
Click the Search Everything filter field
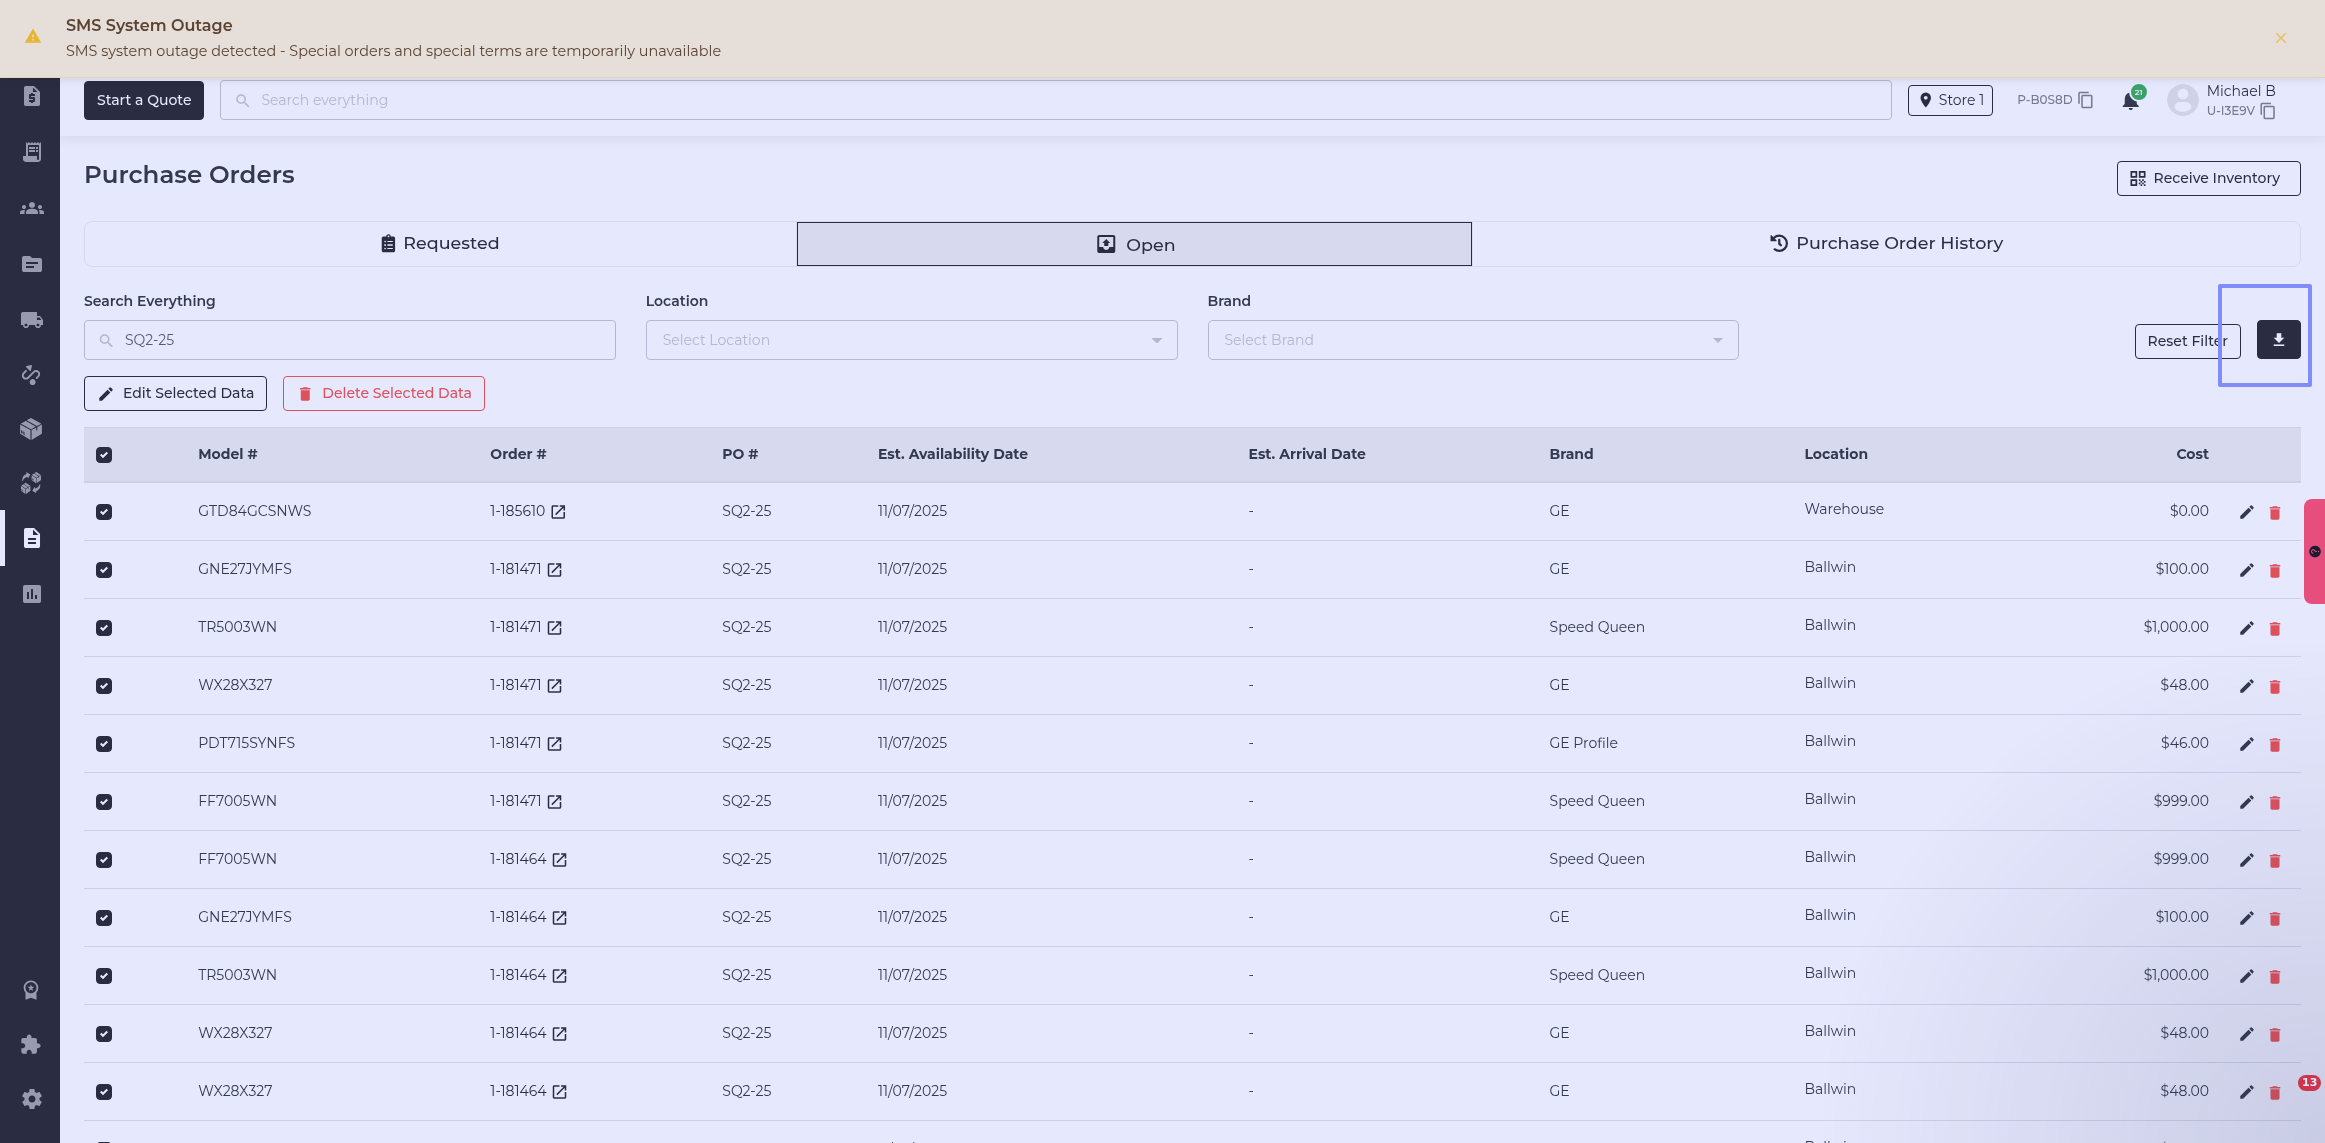tap(350, 340)
